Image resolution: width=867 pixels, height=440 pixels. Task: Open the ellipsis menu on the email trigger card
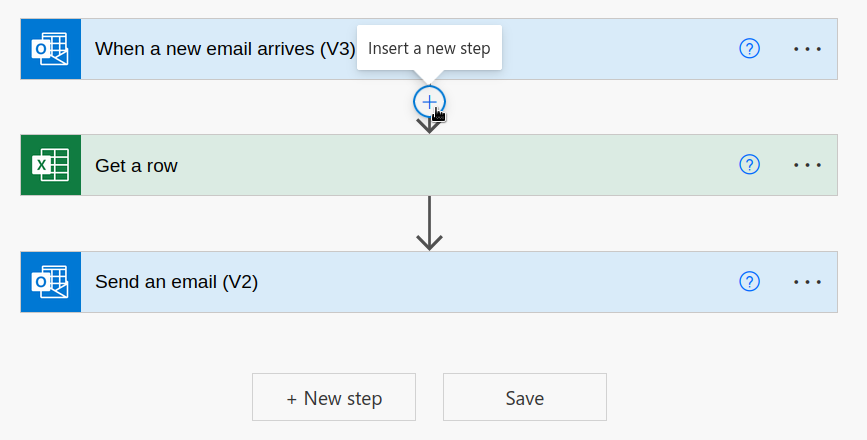pos(807,49)
